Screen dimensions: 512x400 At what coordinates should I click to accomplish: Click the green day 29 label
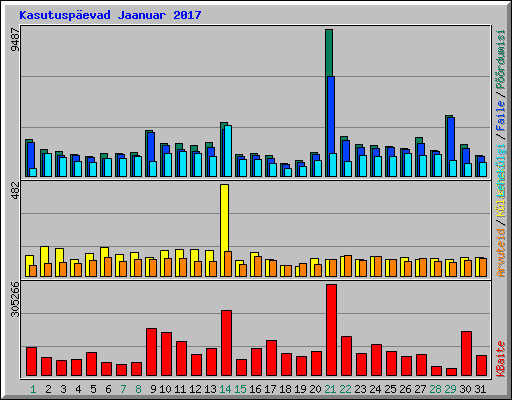tap(450, 389)
